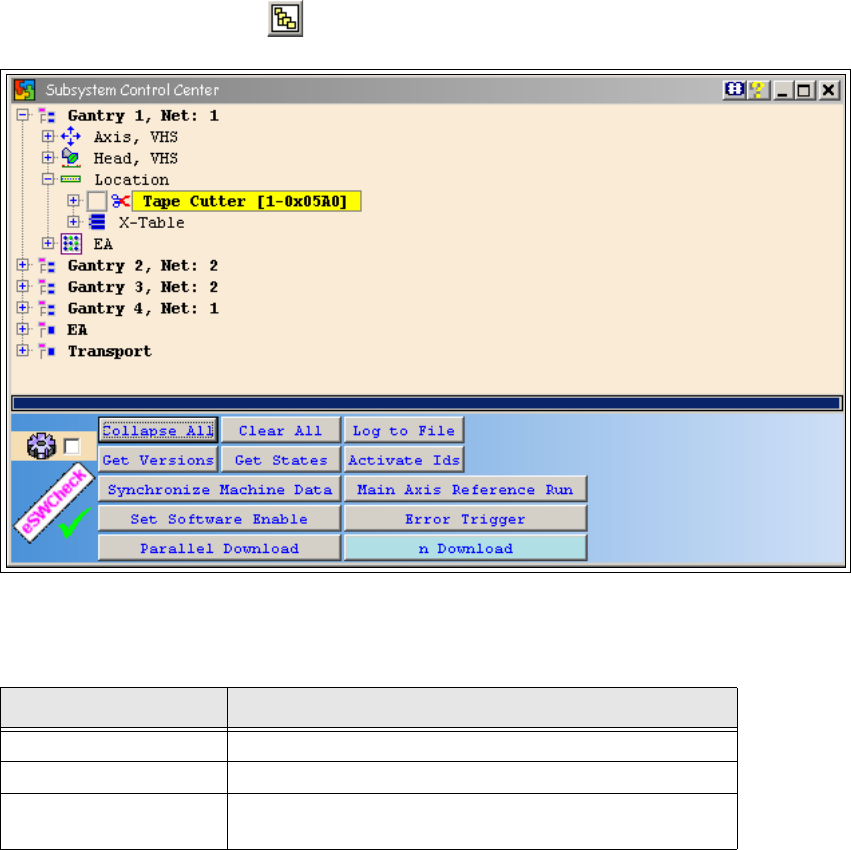
Task: Click the Gantry 4 node icon
Action: (x=47, y=308)
